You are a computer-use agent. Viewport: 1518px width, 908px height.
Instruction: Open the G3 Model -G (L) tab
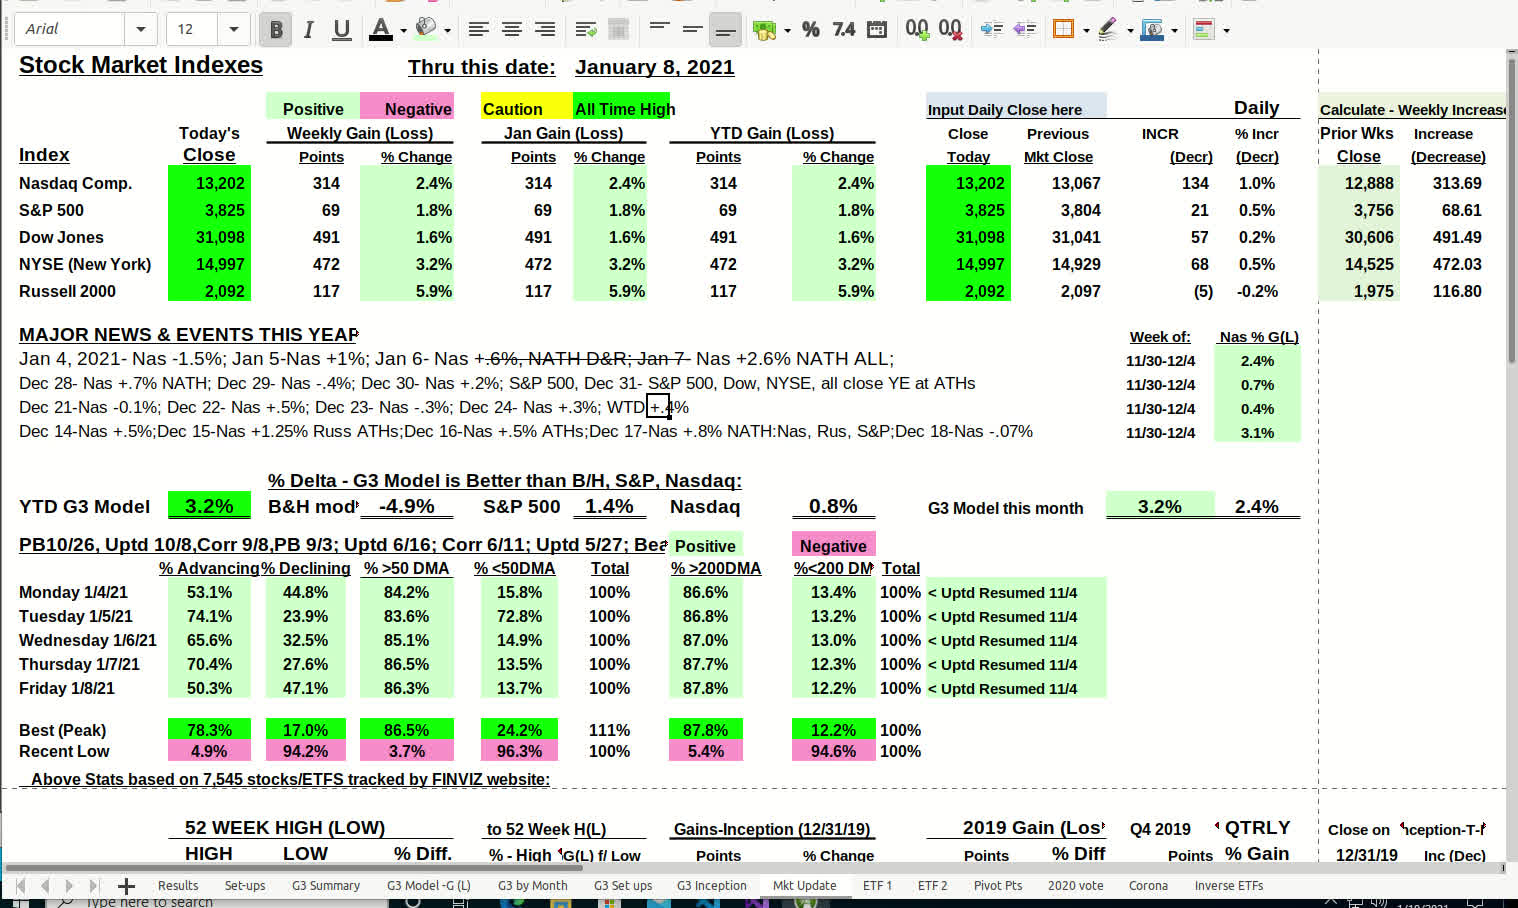(429, 886)
